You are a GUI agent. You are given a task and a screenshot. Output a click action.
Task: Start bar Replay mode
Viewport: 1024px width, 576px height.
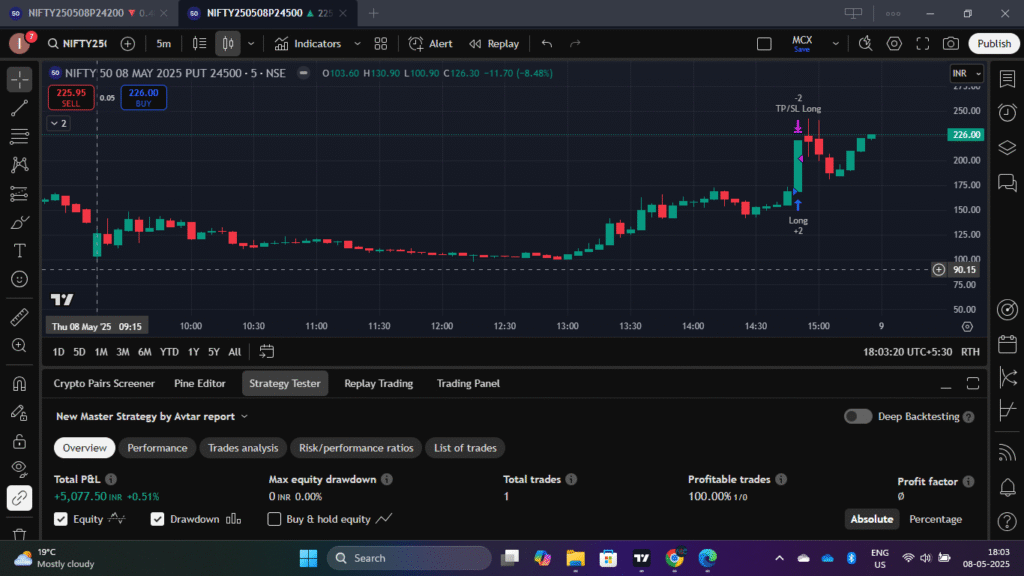[x=494, y=44]
